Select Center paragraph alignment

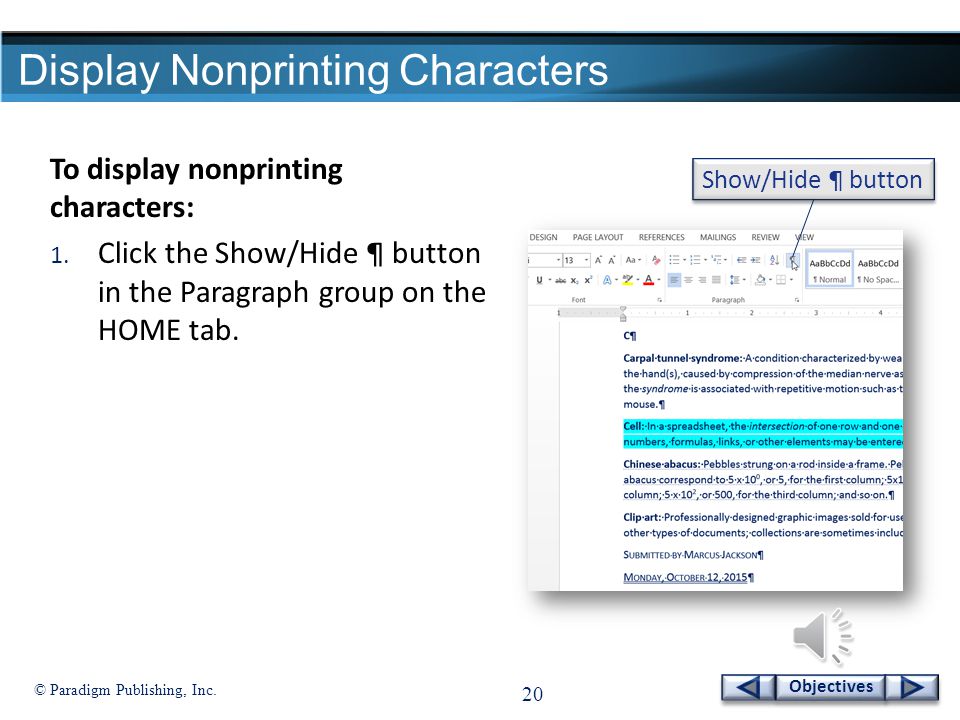click(x=688, y=280)
